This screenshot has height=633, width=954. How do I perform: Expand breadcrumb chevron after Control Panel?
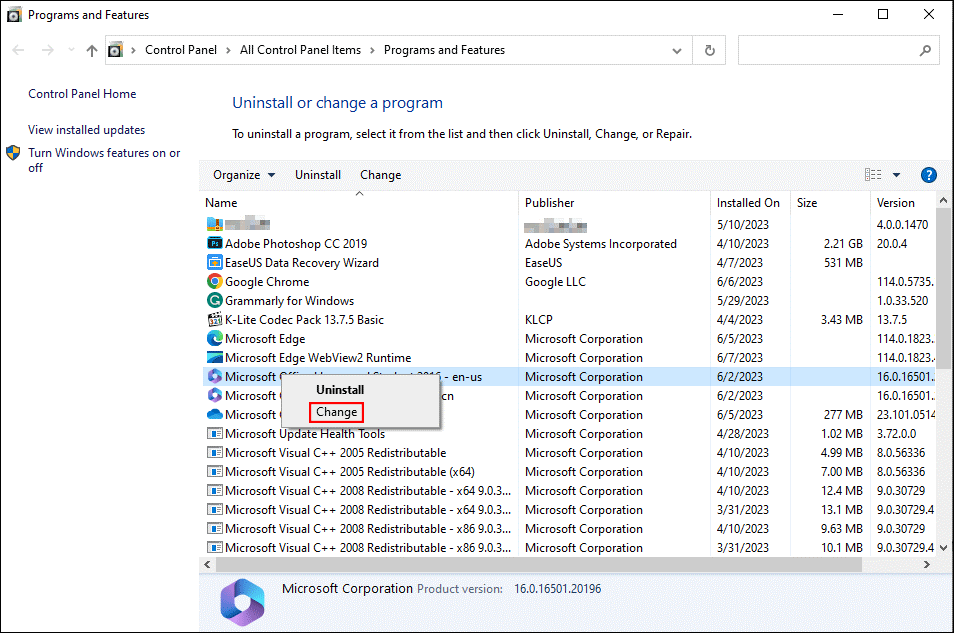228,51
